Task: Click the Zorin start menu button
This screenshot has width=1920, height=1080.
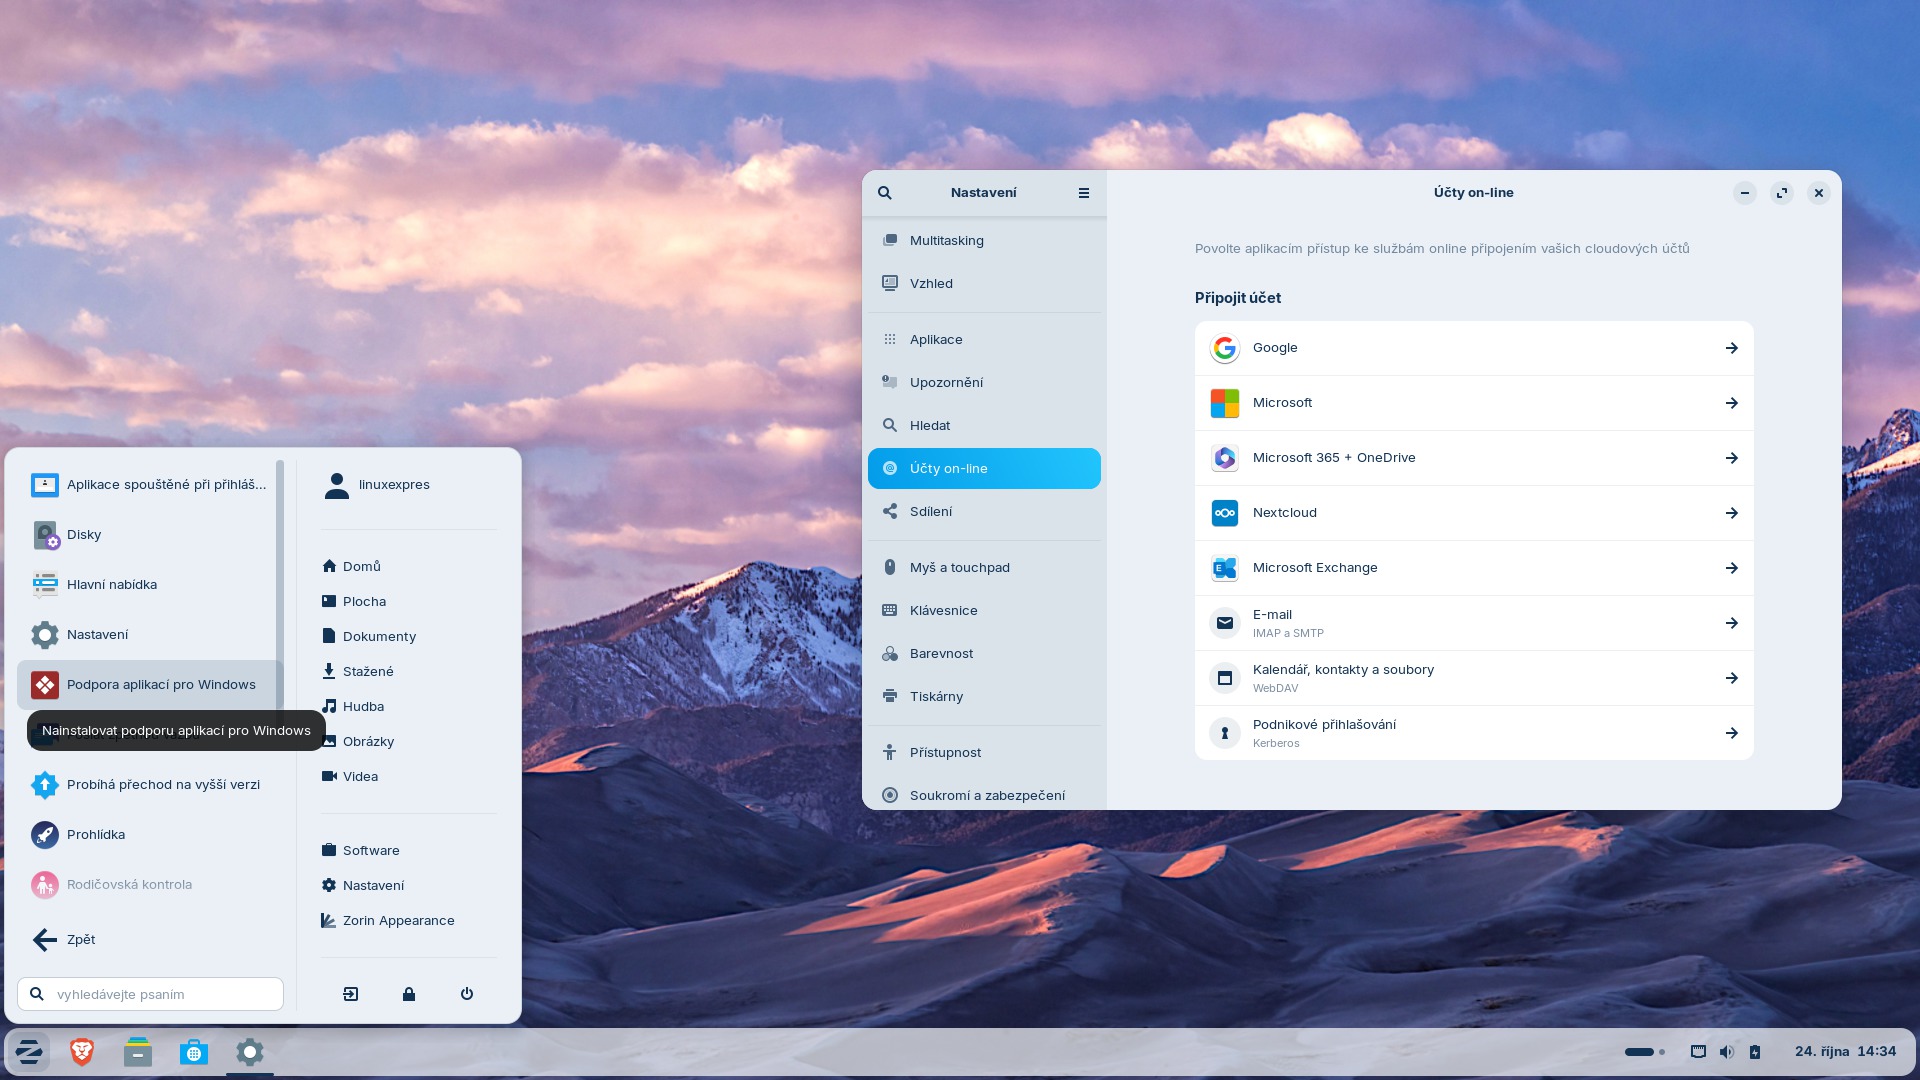Action: [28, 1052]
